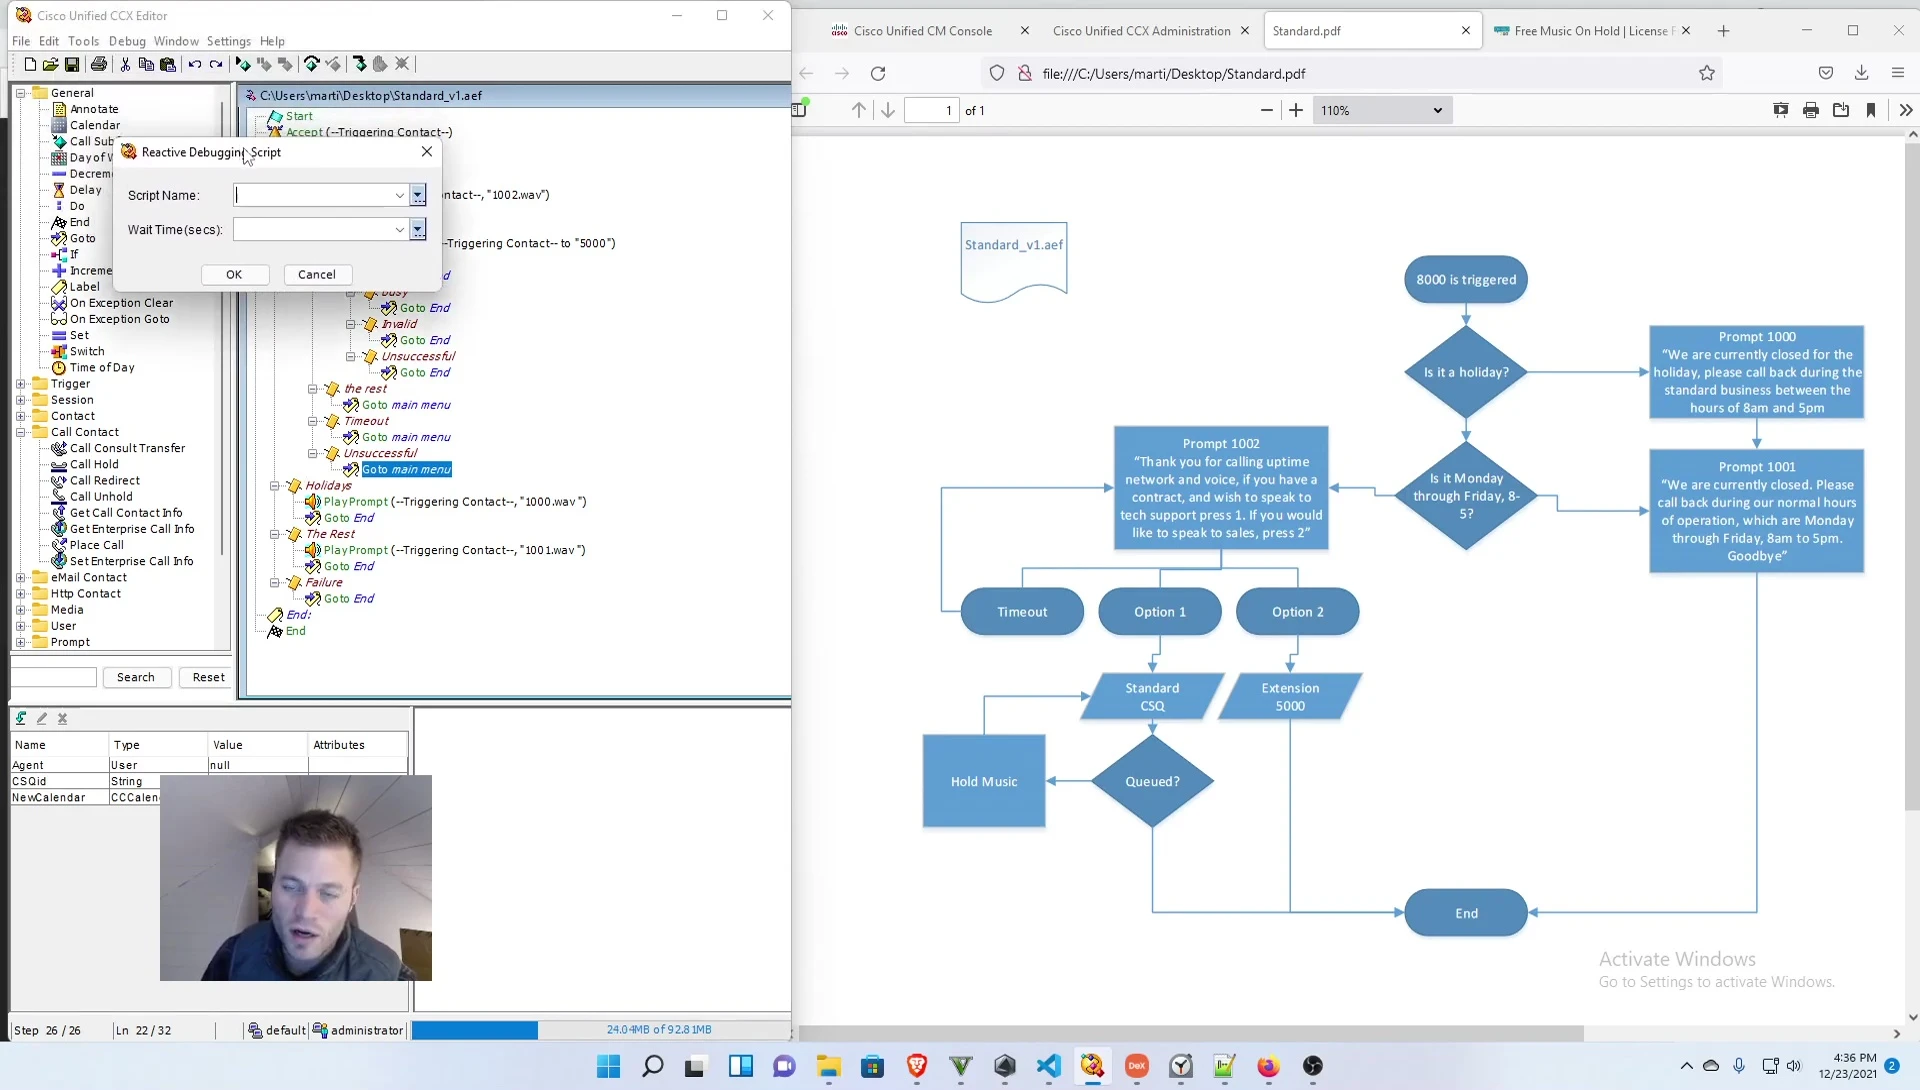The image size is (1920, 1090).
Task: Switch to Cisco Unified CCX Administration tab
Action: click(1141, 31)
